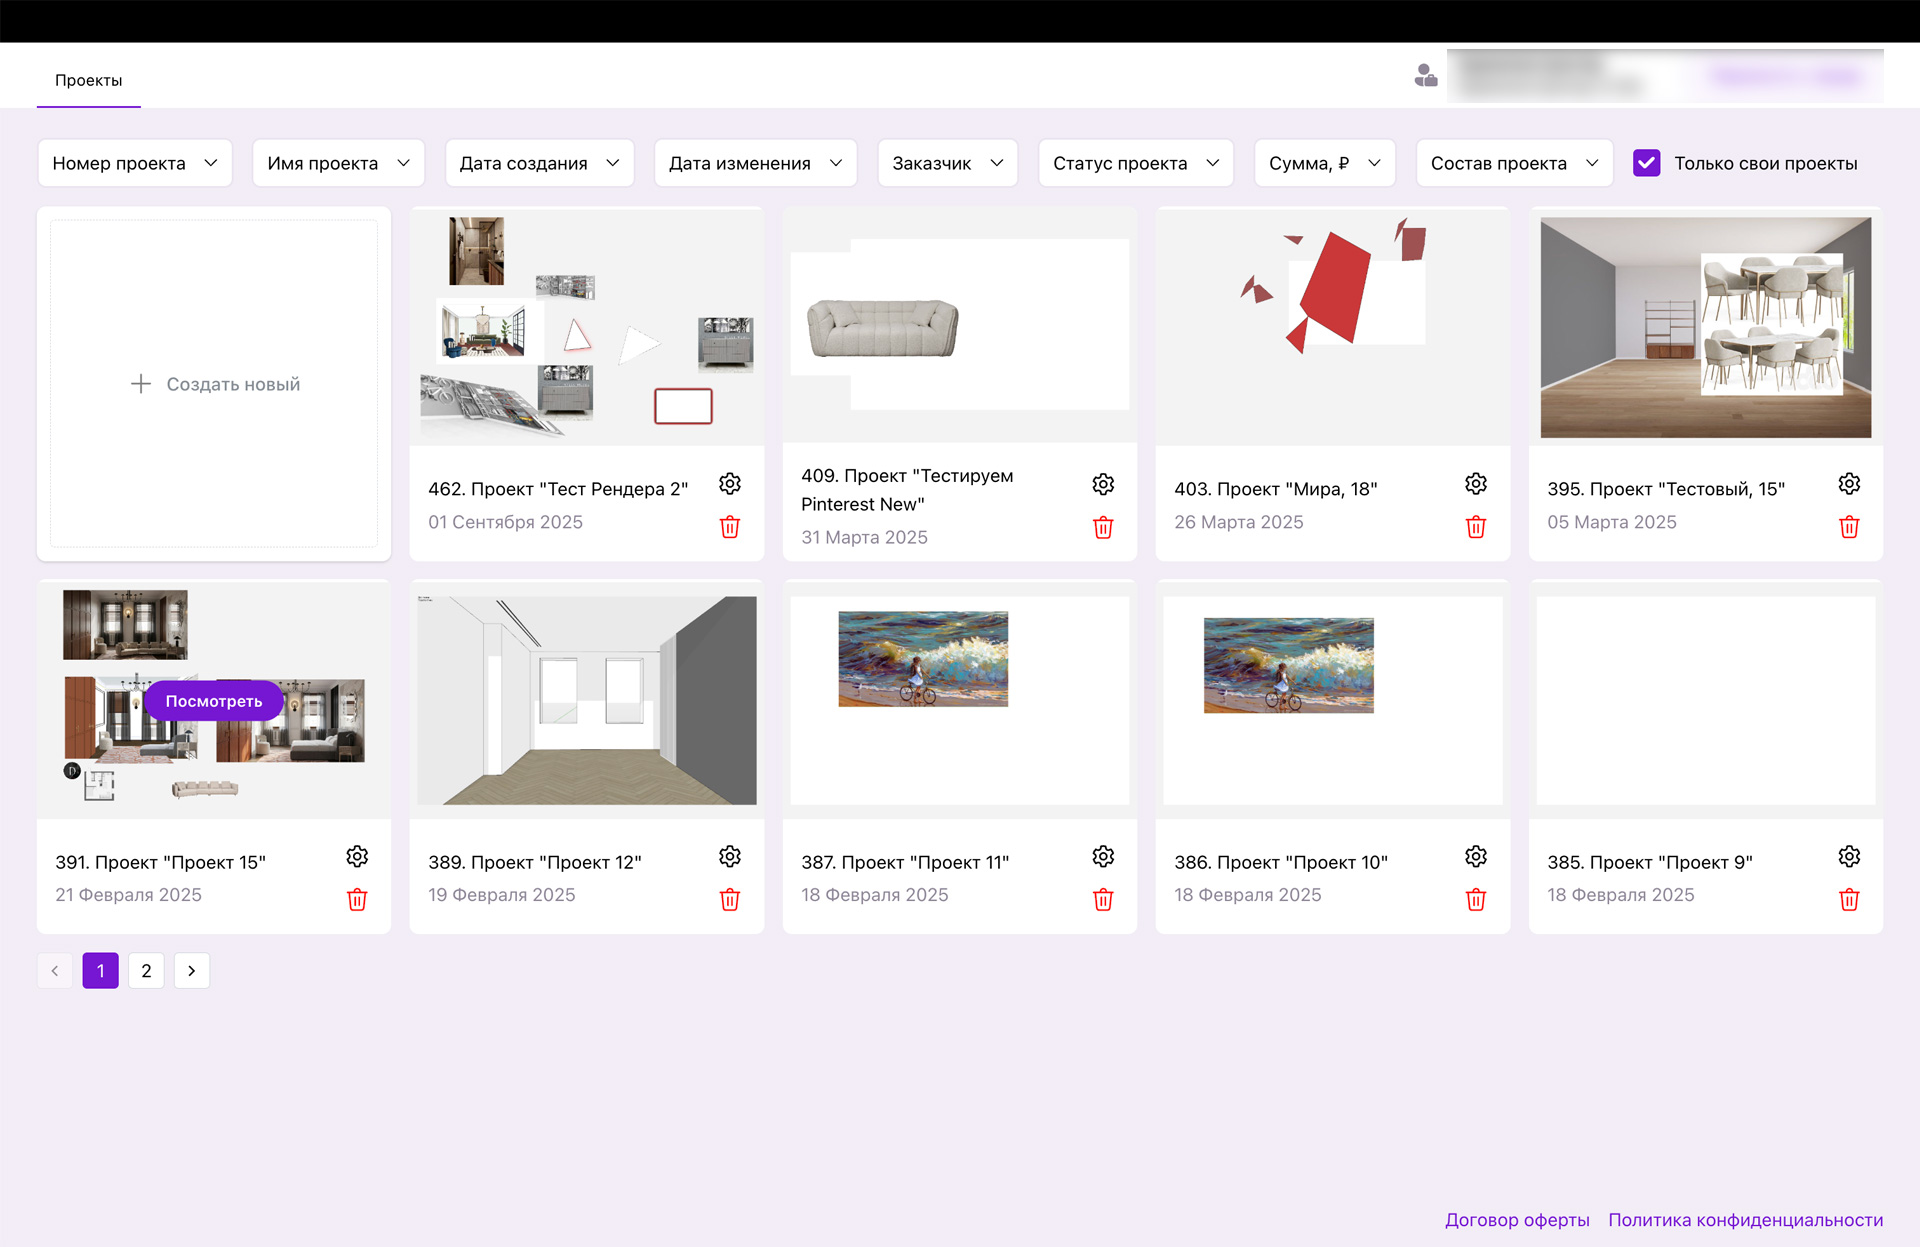Open Дата создания filter dropdown
The width and height of the screenshot is (1920, 1247).
click(540, 163)
